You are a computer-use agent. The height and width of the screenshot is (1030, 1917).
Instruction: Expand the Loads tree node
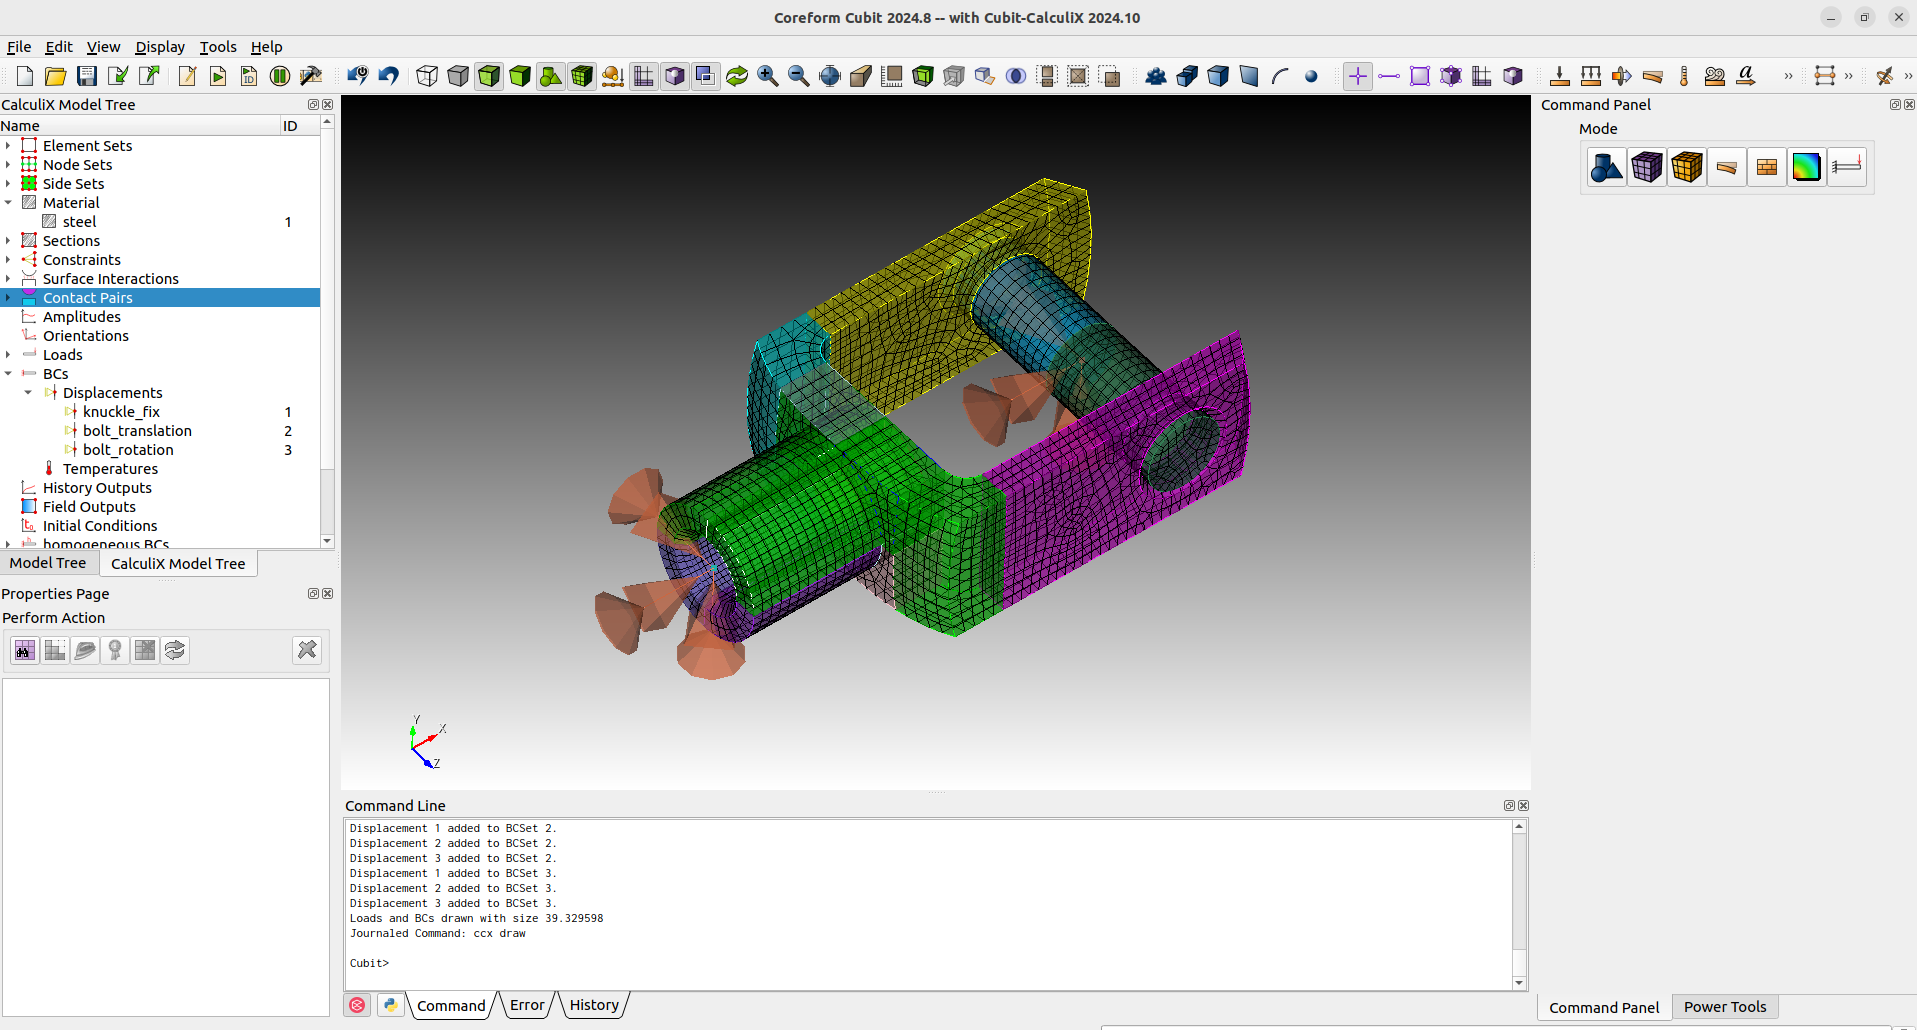click(9, 355)
